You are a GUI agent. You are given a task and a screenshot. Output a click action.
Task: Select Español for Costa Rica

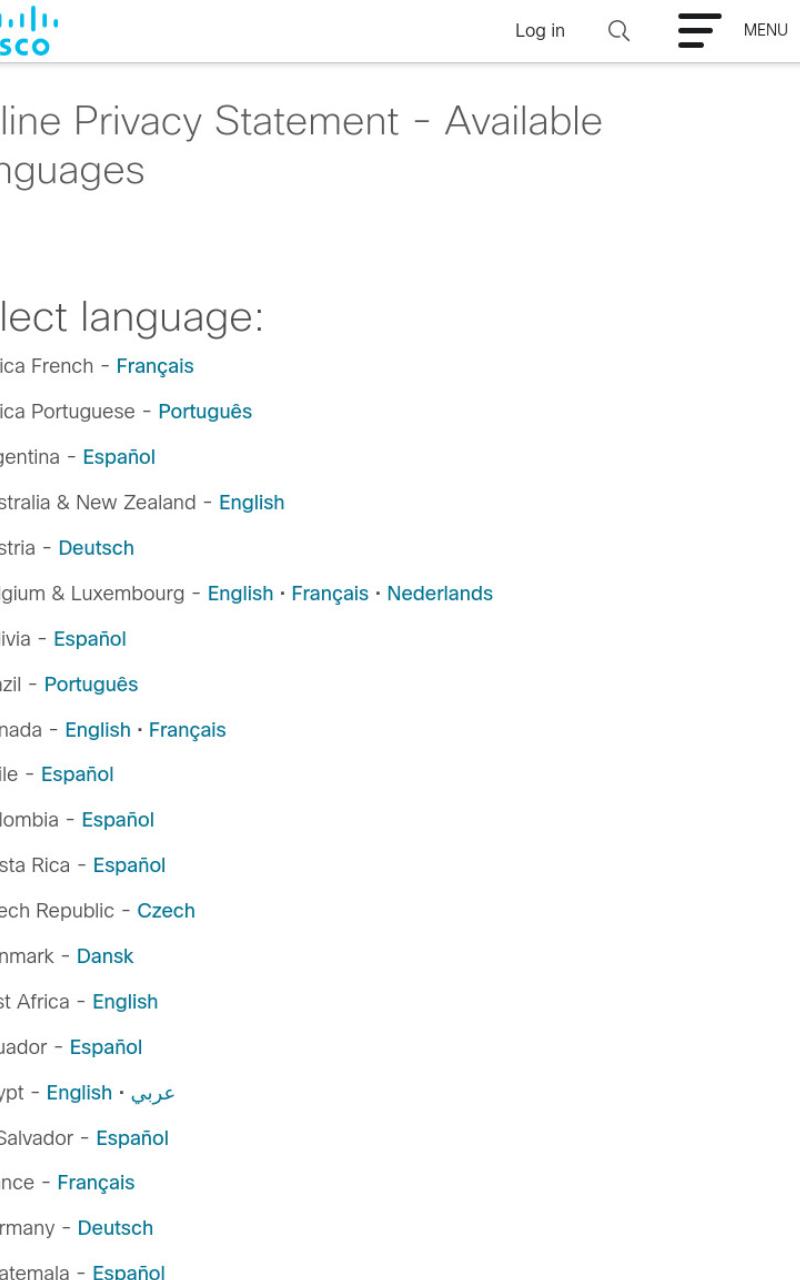(129, 865)
